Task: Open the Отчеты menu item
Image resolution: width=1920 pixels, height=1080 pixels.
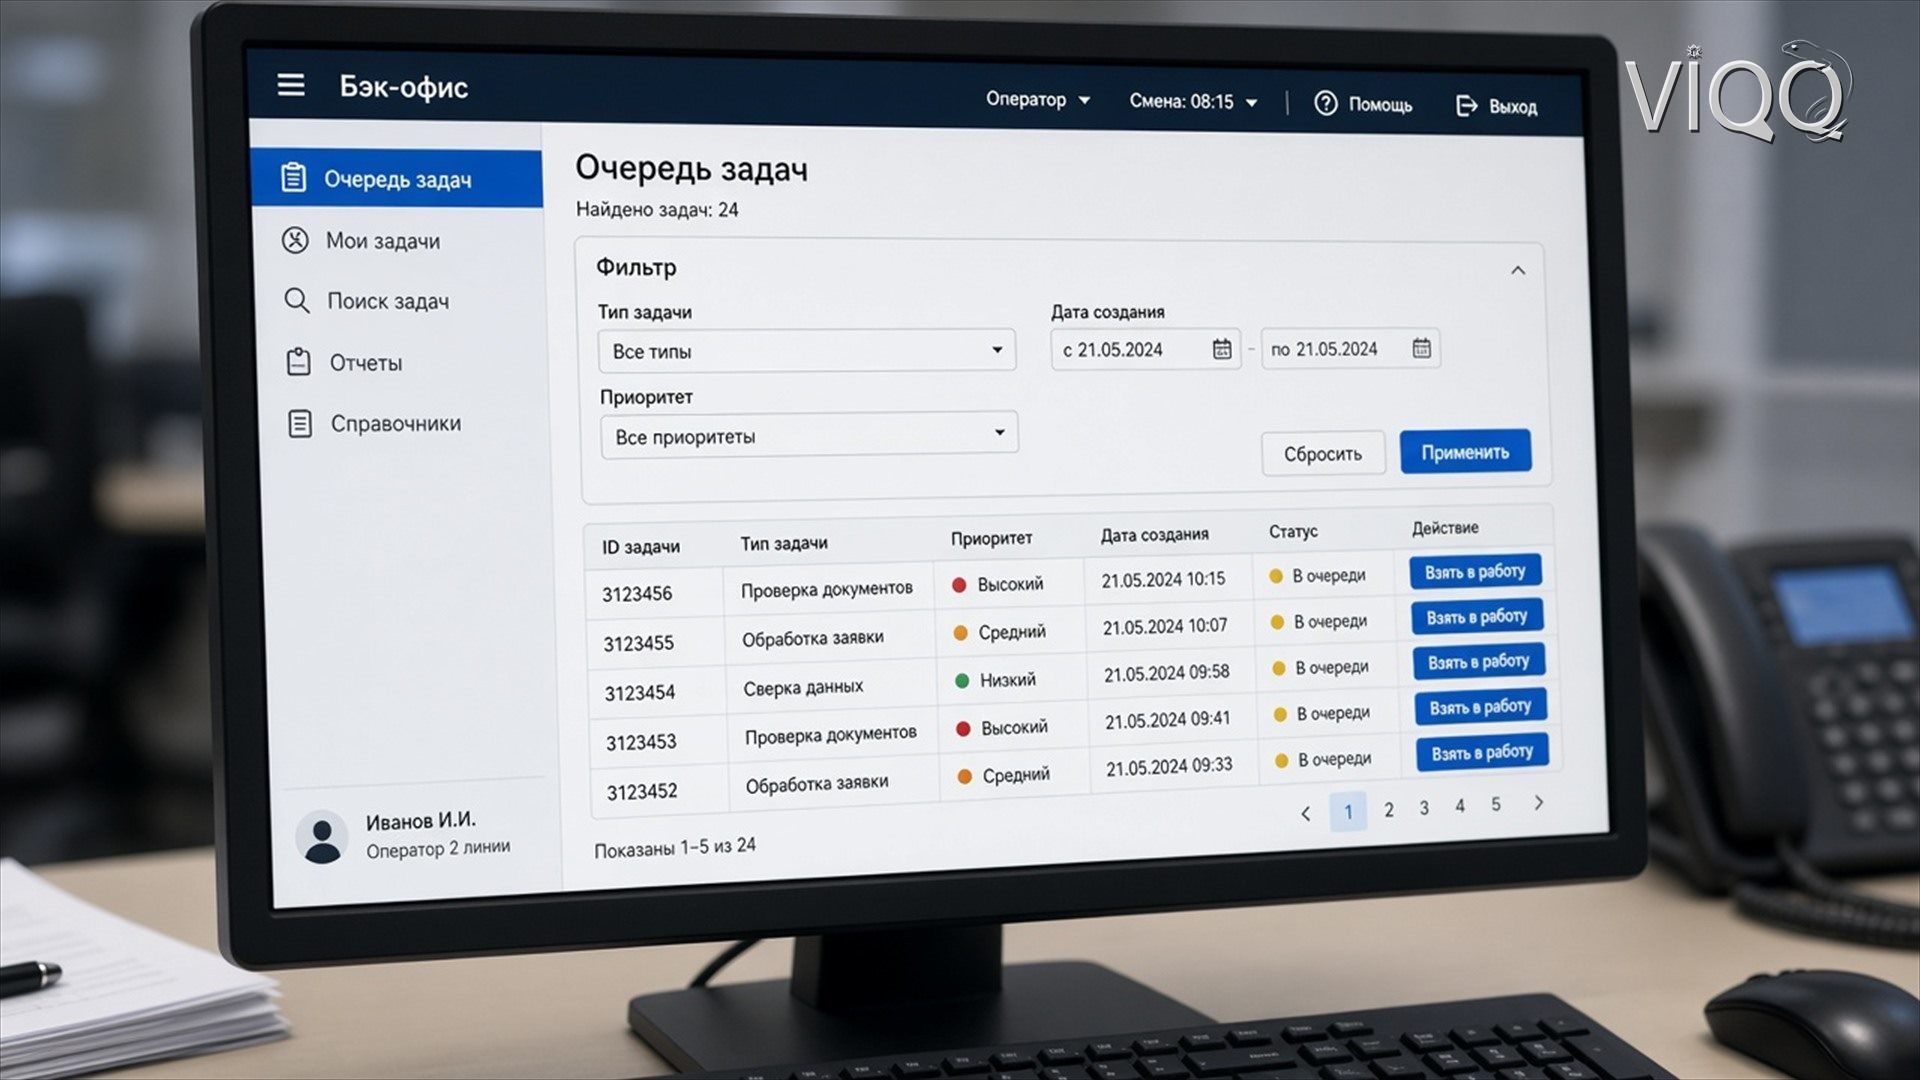Action: click(366, 363)
